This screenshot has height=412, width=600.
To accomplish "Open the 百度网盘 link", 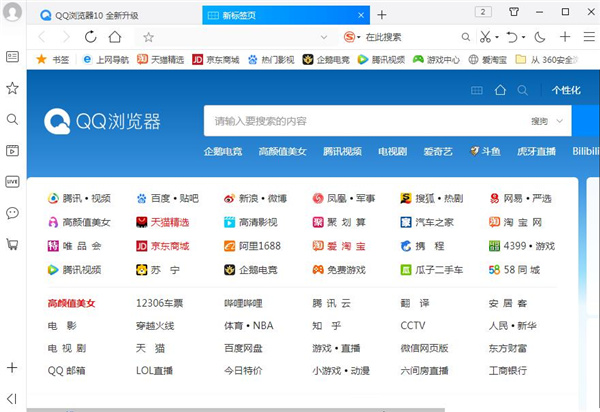I will point(243,348).
